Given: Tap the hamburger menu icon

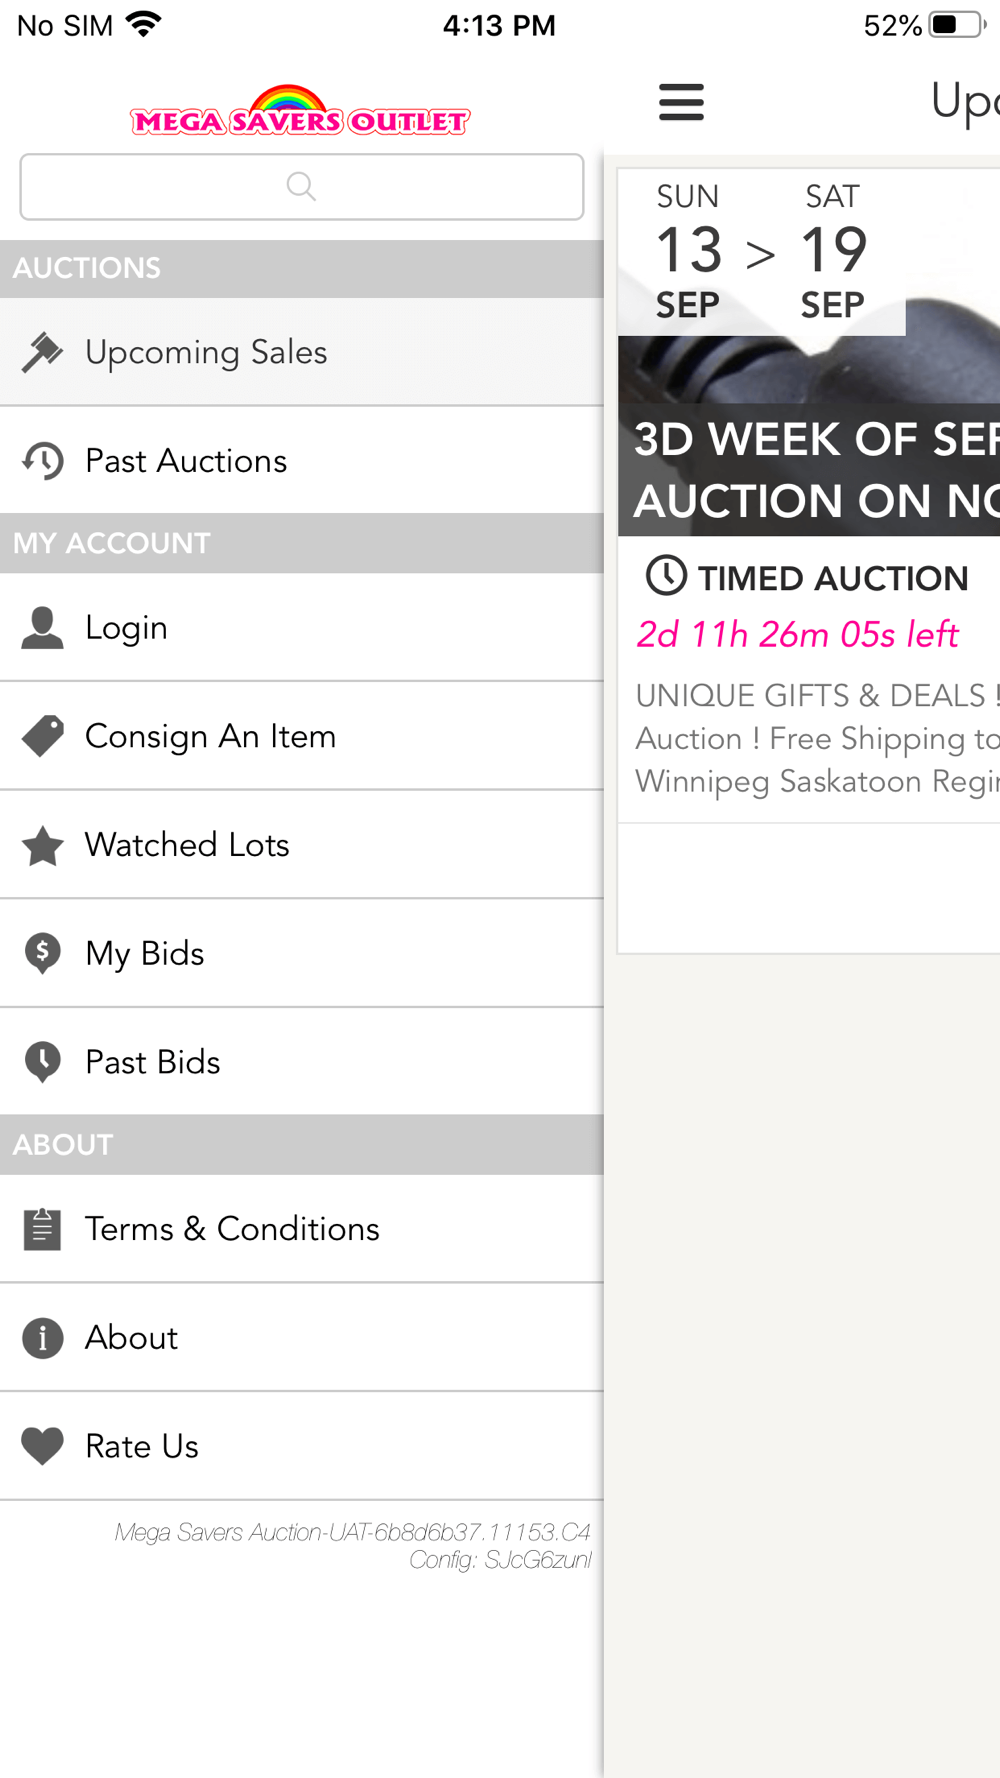Looking at the screenshot, I should tap(681, 102).
